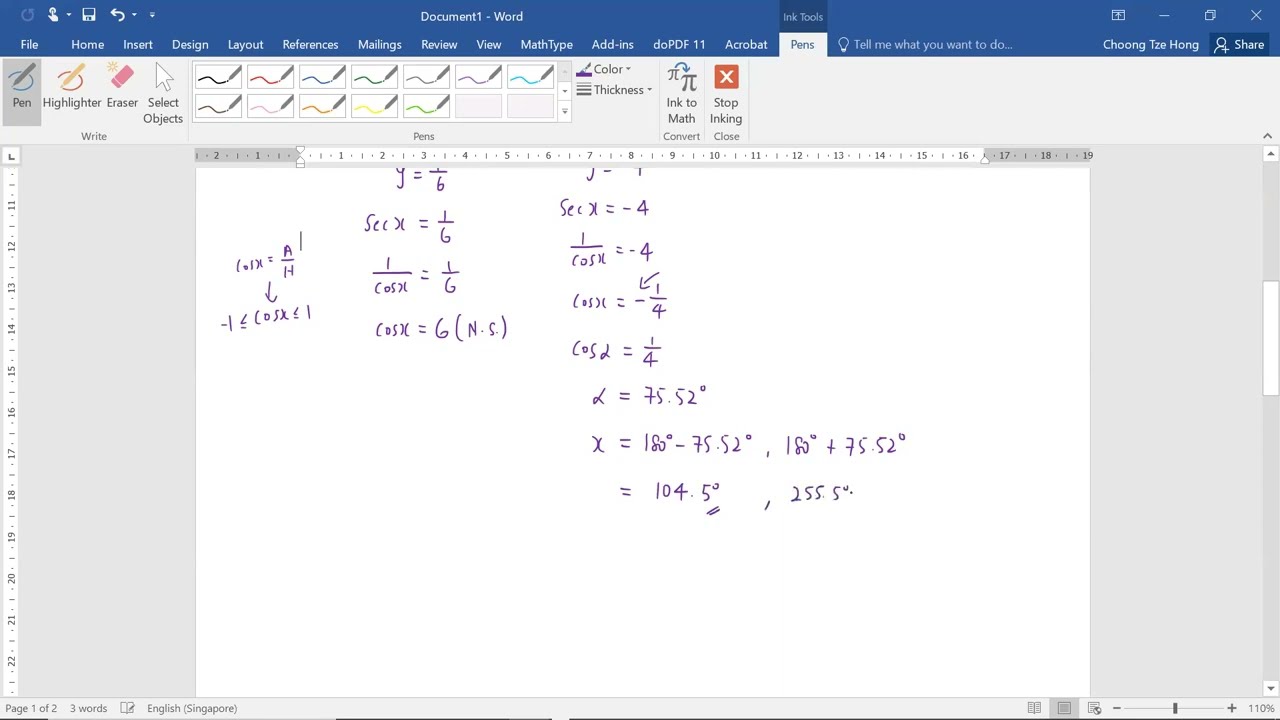Click the 110% zoom level
The height and width of the screenshot is (720, 1280).
pos(1260,708)
